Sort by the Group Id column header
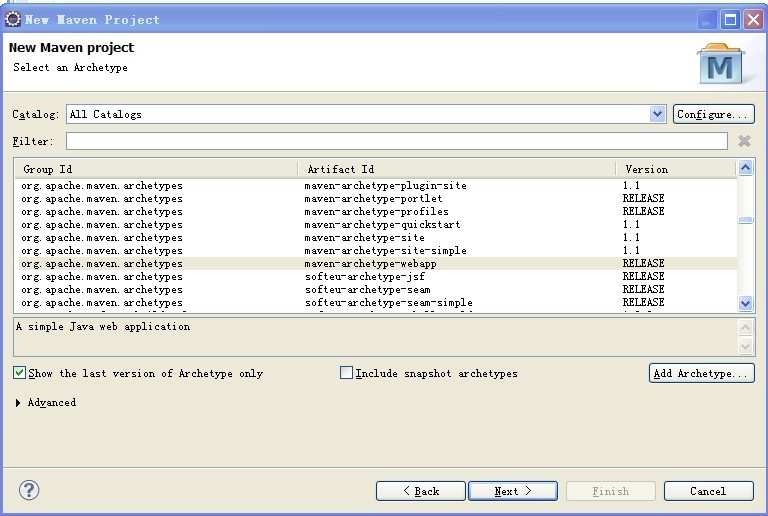This screenshot has width=768, height=516. click(156, 169)
